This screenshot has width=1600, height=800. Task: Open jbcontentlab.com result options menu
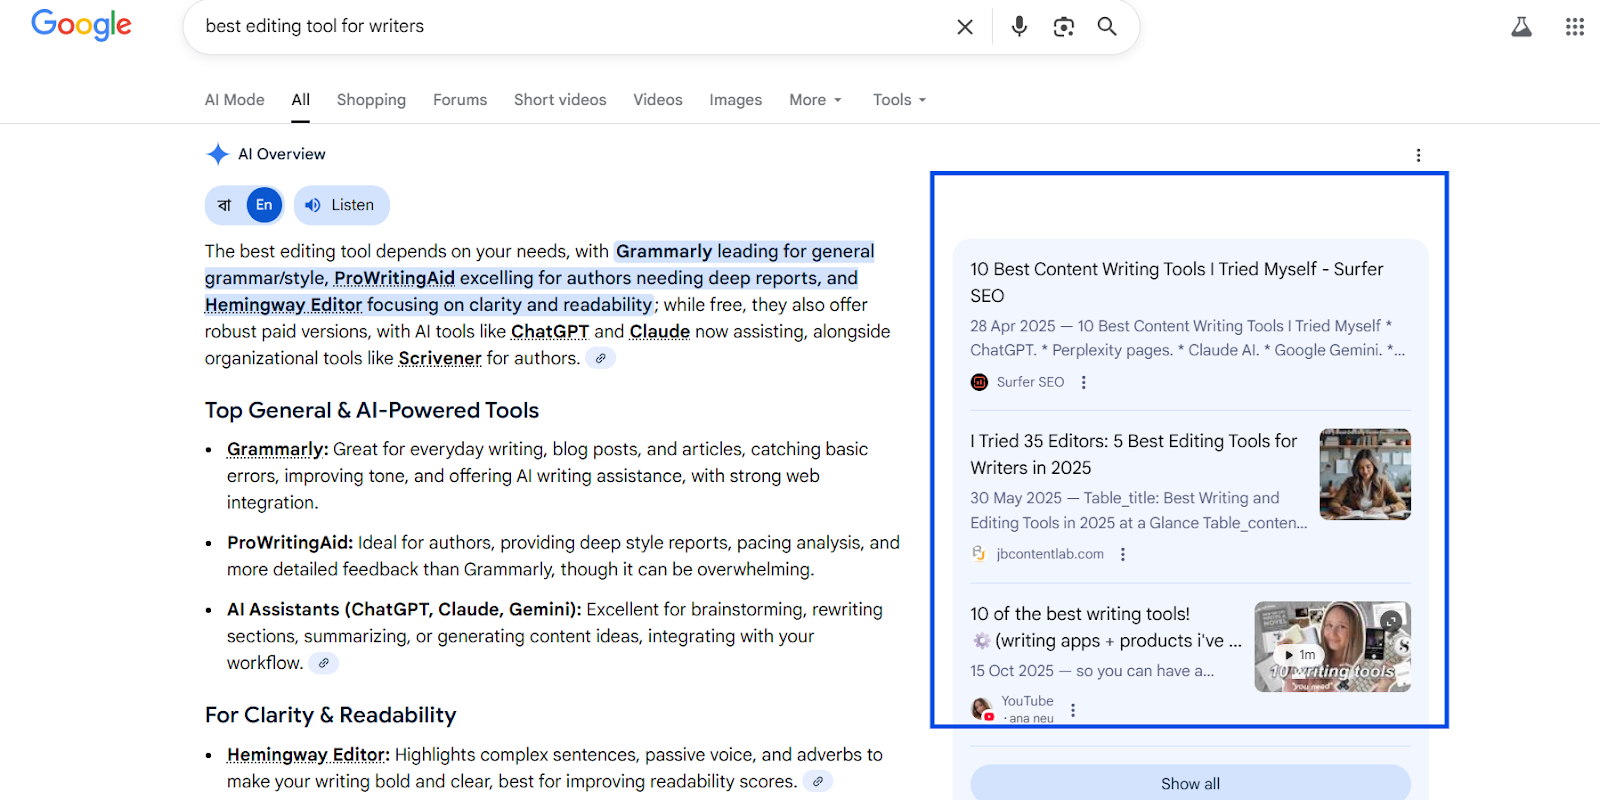[x=1123, y=554]
